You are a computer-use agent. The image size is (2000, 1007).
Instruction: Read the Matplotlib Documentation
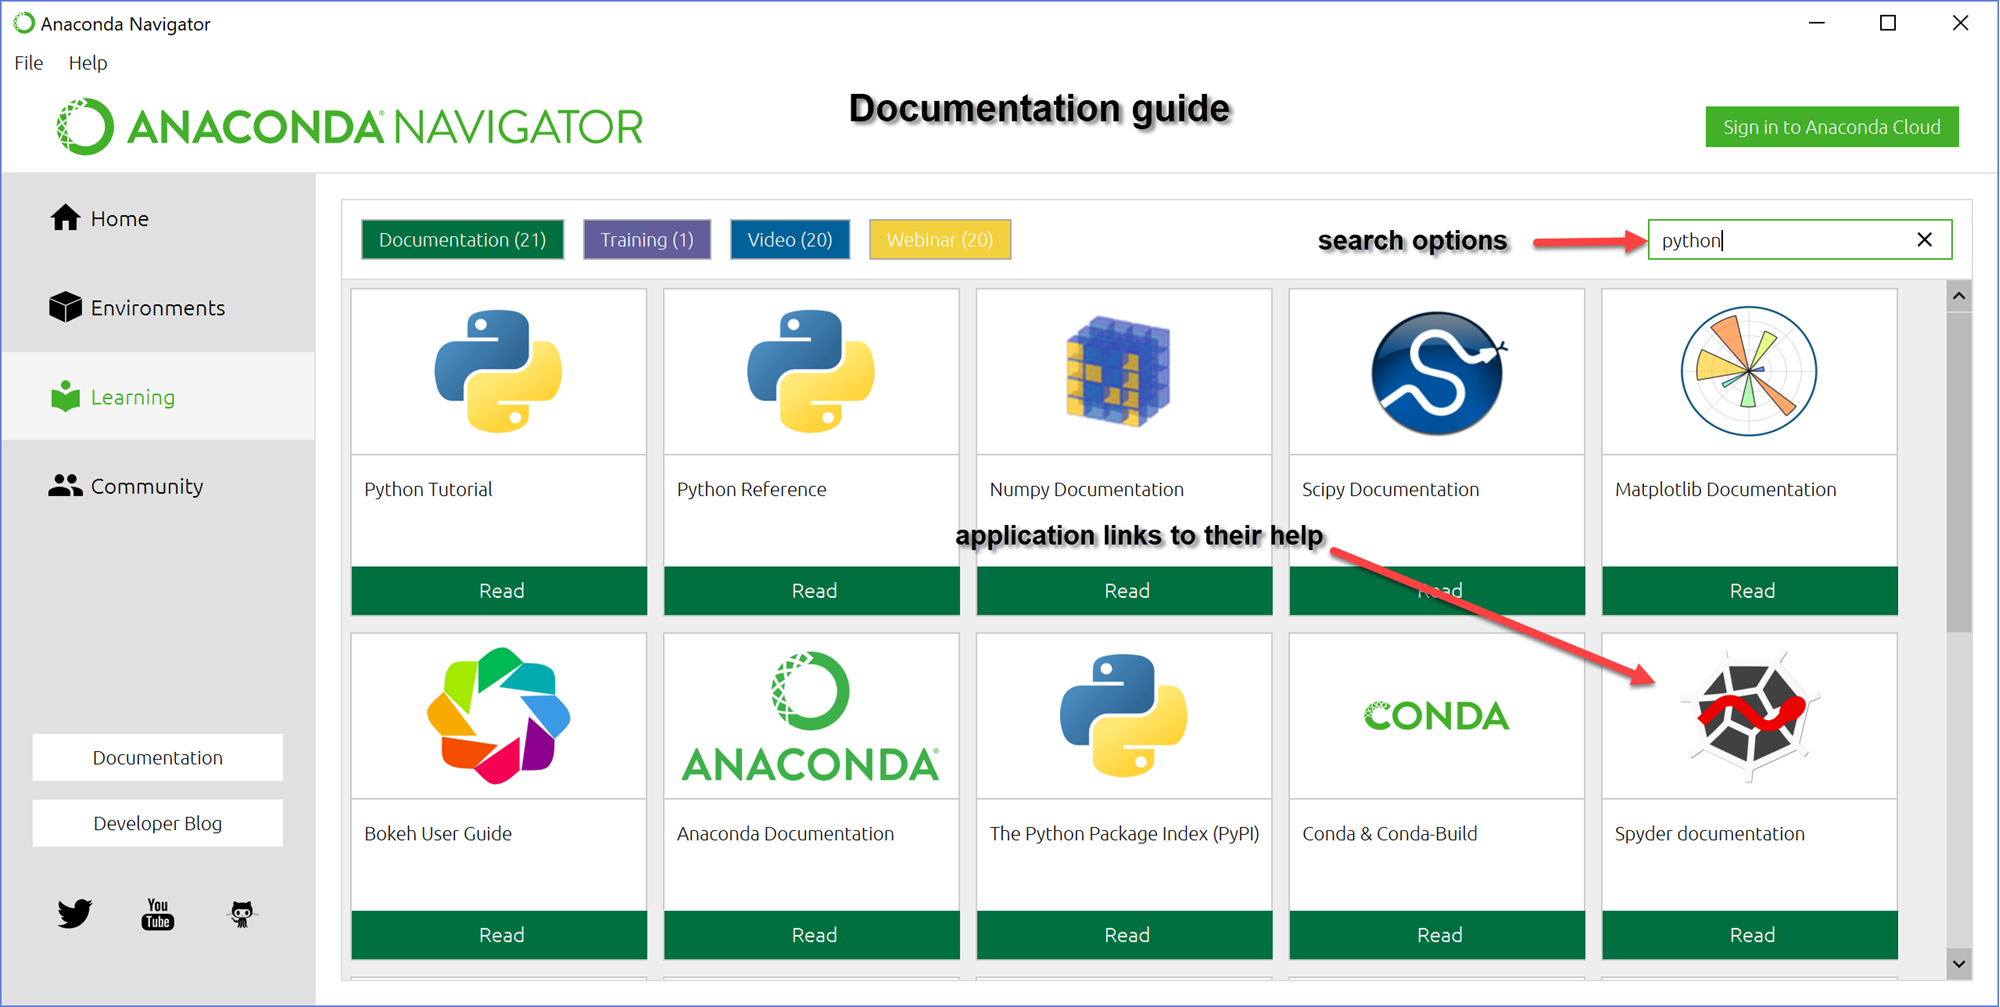click(x=1750, y=591)
